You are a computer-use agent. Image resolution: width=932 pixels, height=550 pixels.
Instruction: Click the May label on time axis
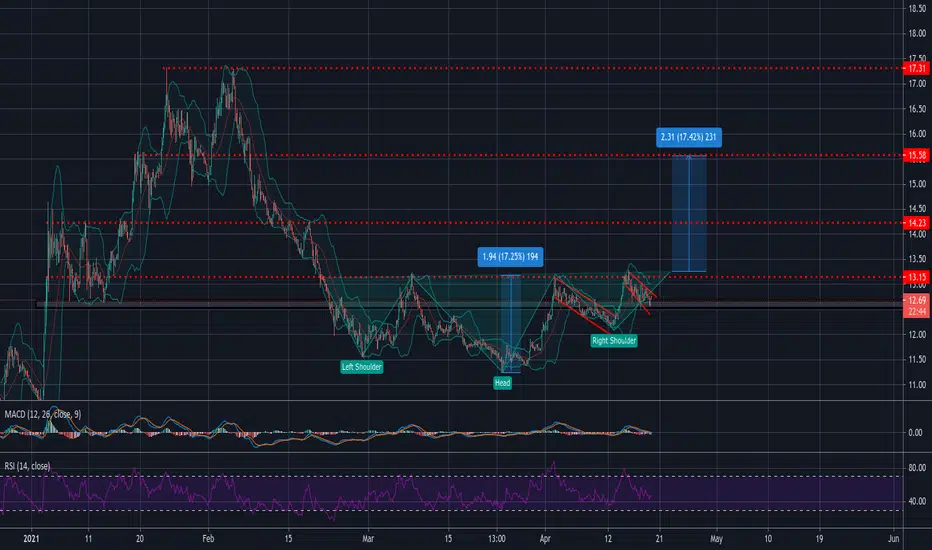716,539
